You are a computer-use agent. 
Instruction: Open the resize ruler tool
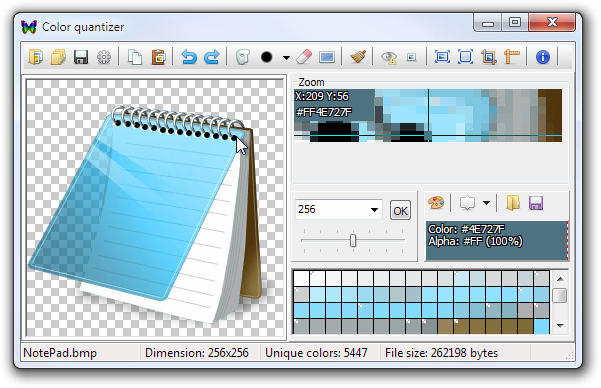pos(511,57)
